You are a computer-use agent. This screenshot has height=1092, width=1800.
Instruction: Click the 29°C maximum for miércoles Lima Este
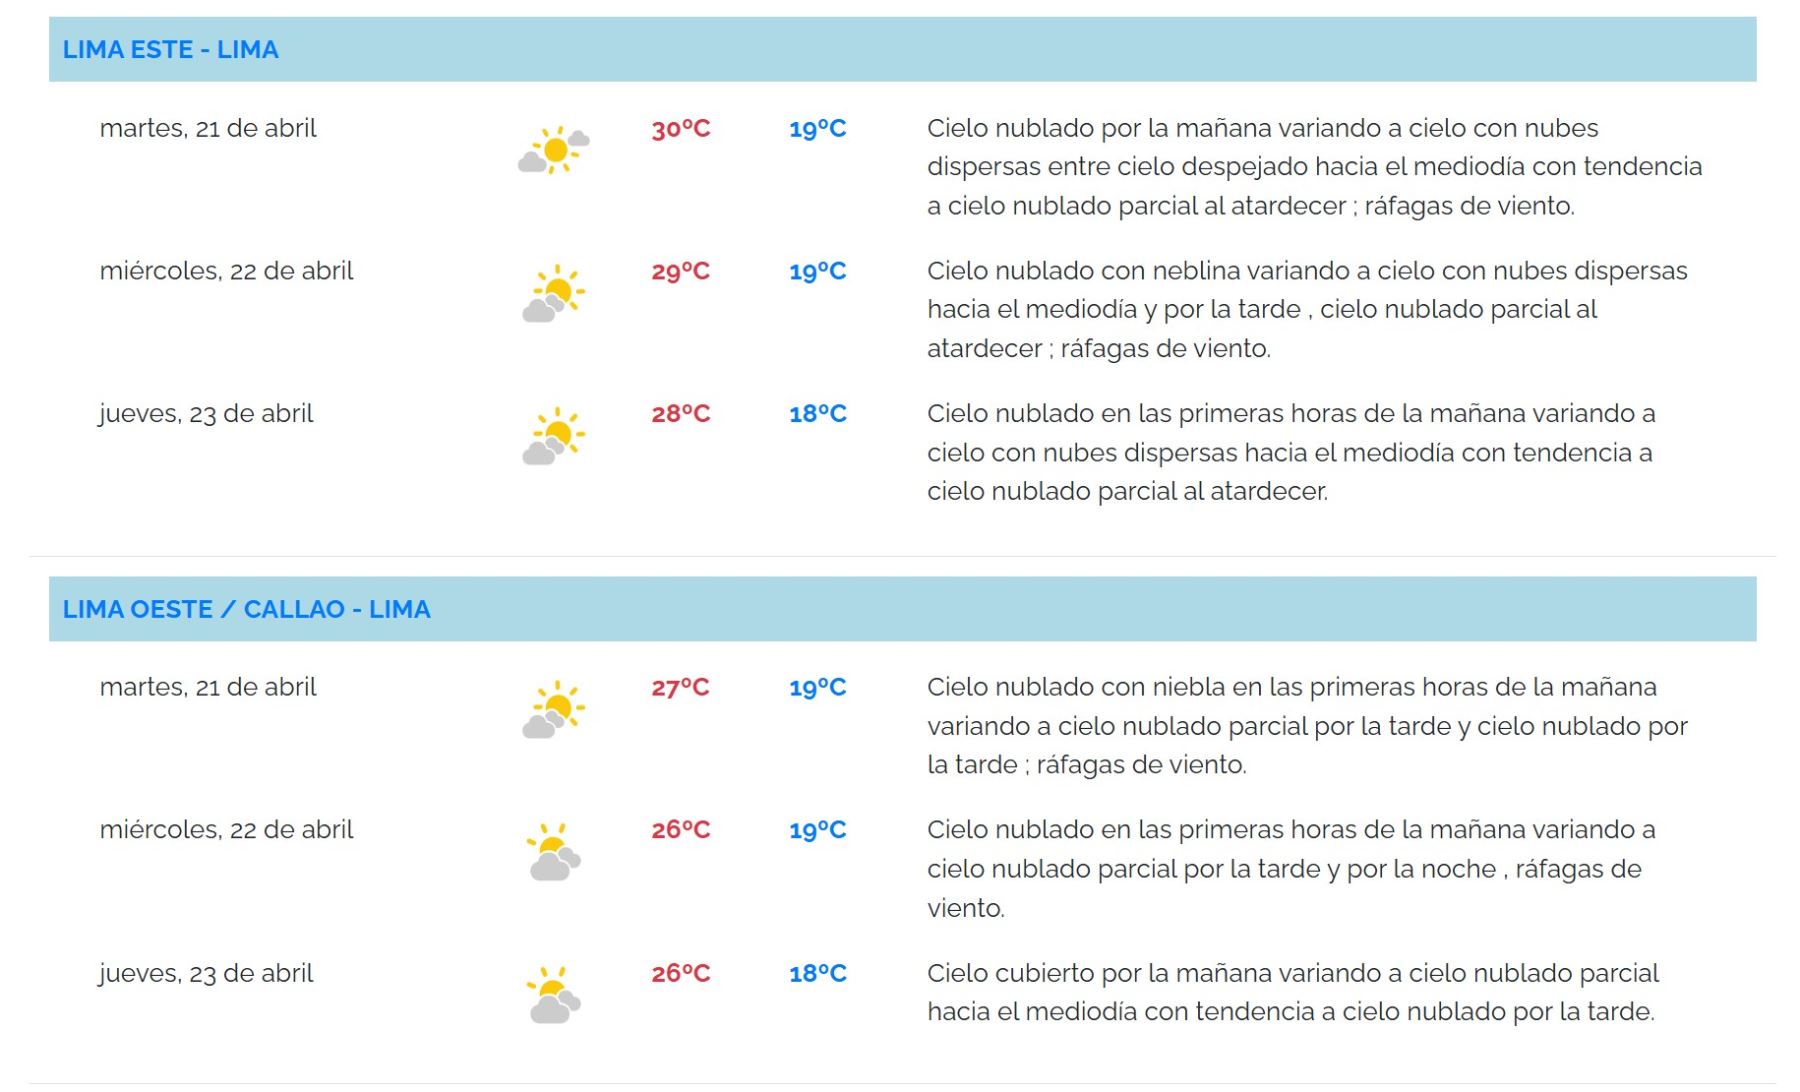(x=680, y=271)
